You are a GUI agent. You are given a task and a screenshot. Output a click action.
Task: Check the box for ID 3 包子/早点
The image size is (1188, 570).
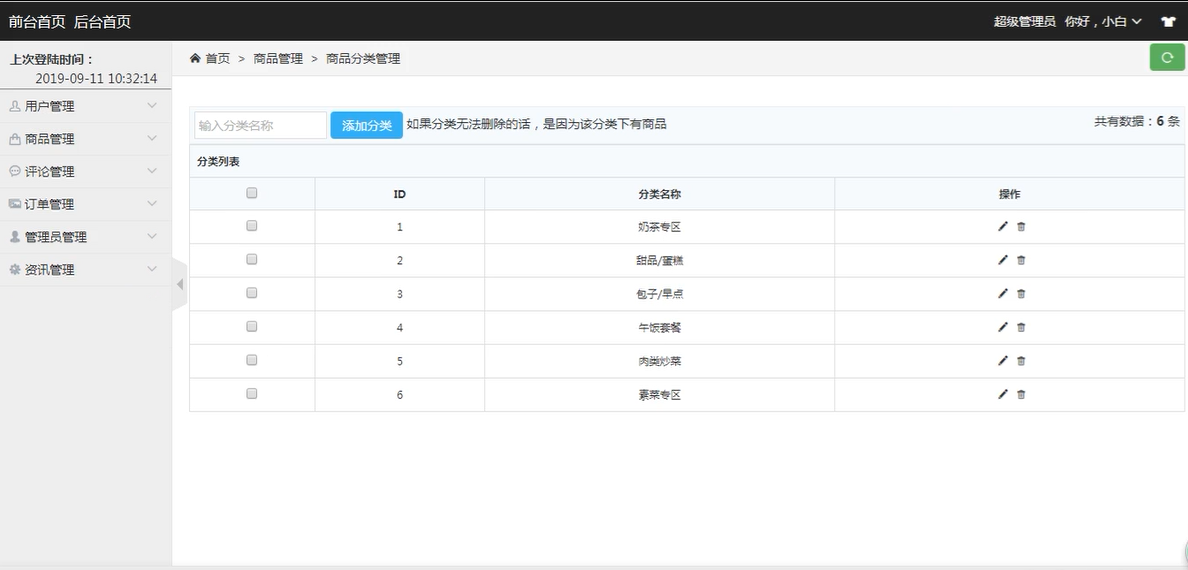(x=252, y=293)
